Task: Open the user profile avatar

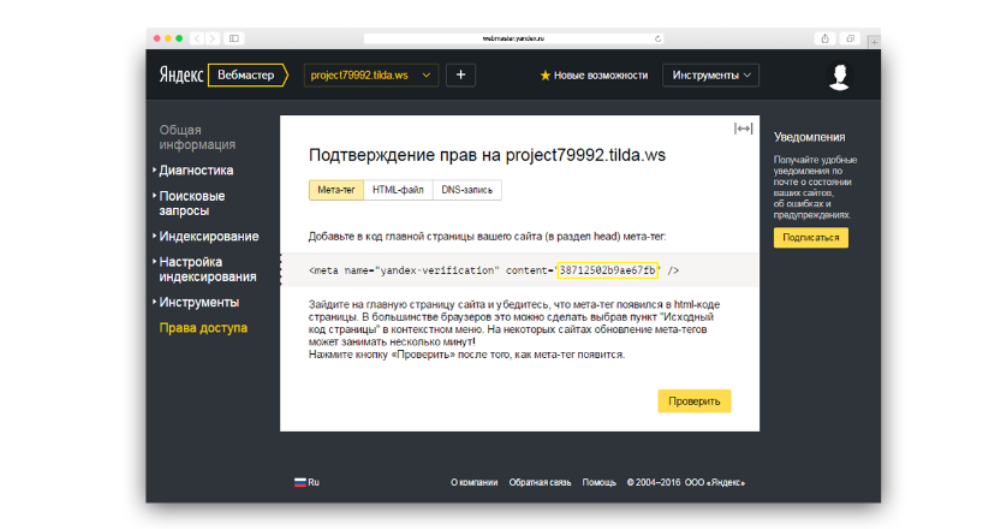Action: pyautogui.click(x=839, y=76)
